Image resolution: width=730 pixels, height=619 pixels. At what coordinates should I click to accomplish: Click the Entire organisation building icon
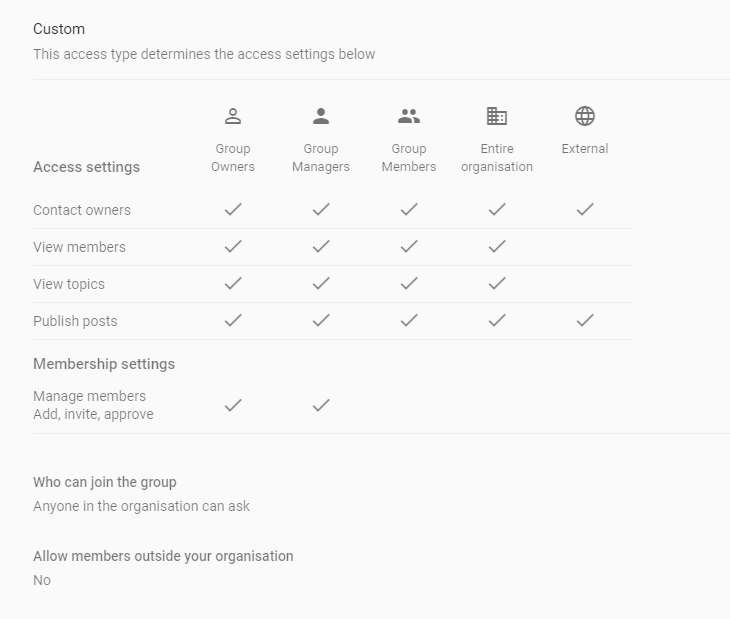(497, 116)
